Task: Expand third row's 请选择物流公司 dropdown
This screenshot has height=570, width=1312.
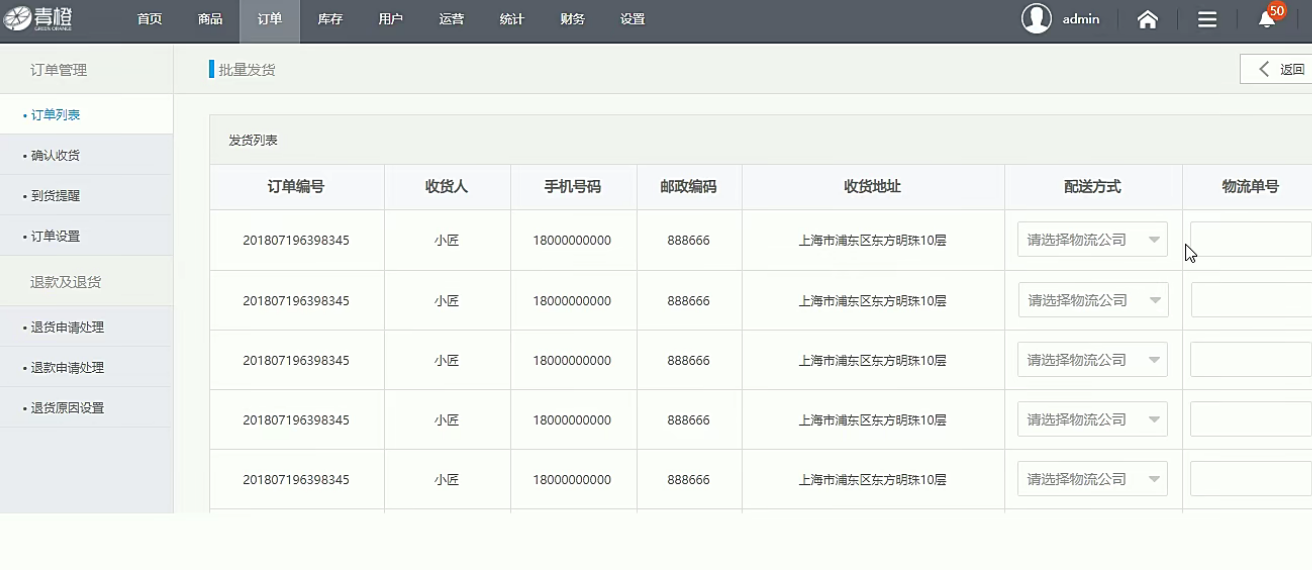Action: pos(1092,360)
